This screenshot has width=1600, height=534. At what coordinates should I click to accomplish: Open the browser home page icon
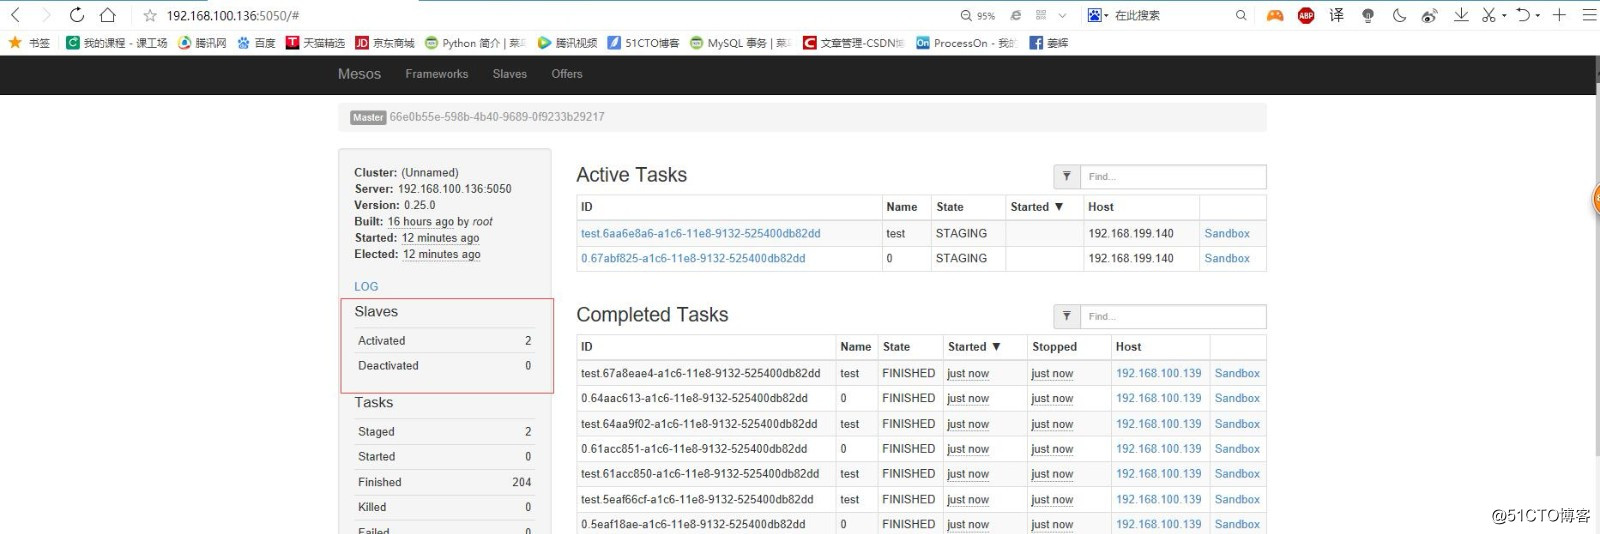click(108, 15)
